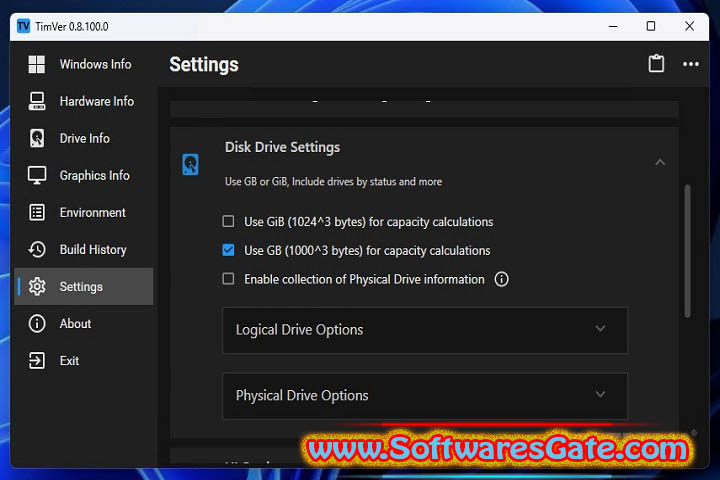Screen dimensions: 720x480
Task: Select the Environment page
Action: pos(92,213)
